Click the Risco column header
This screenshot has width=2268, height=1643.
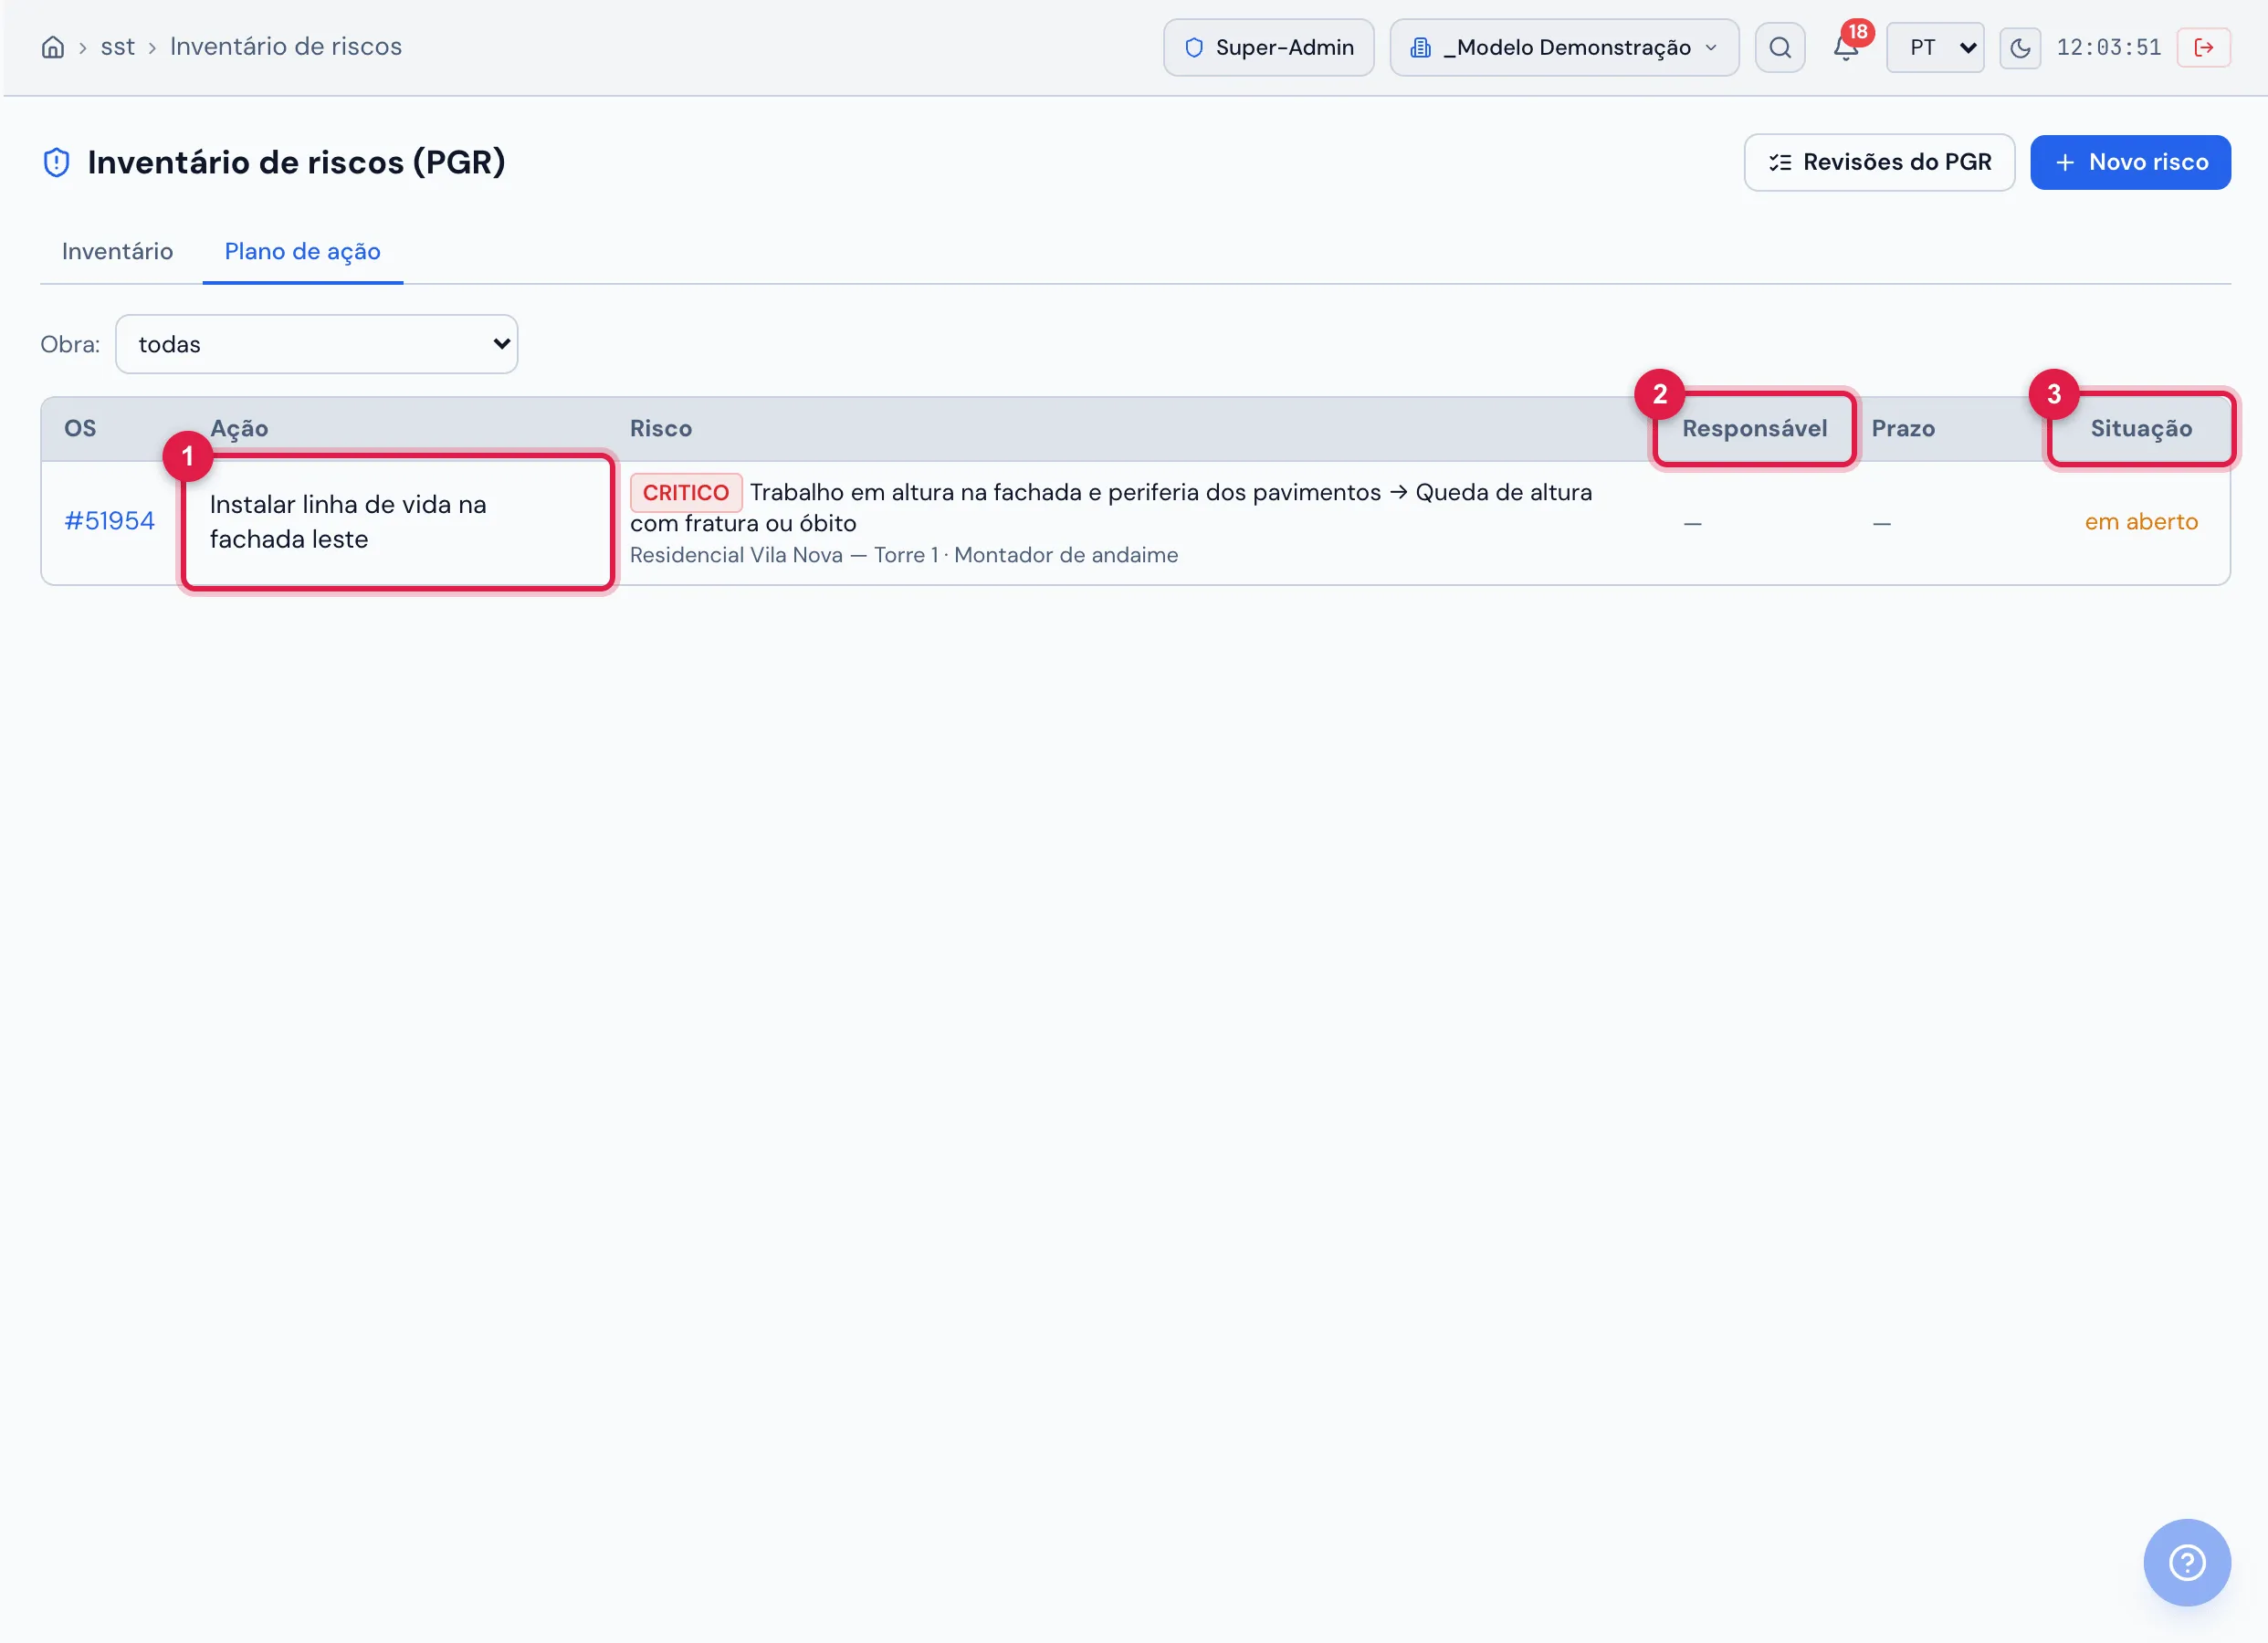tap(661, 428)
